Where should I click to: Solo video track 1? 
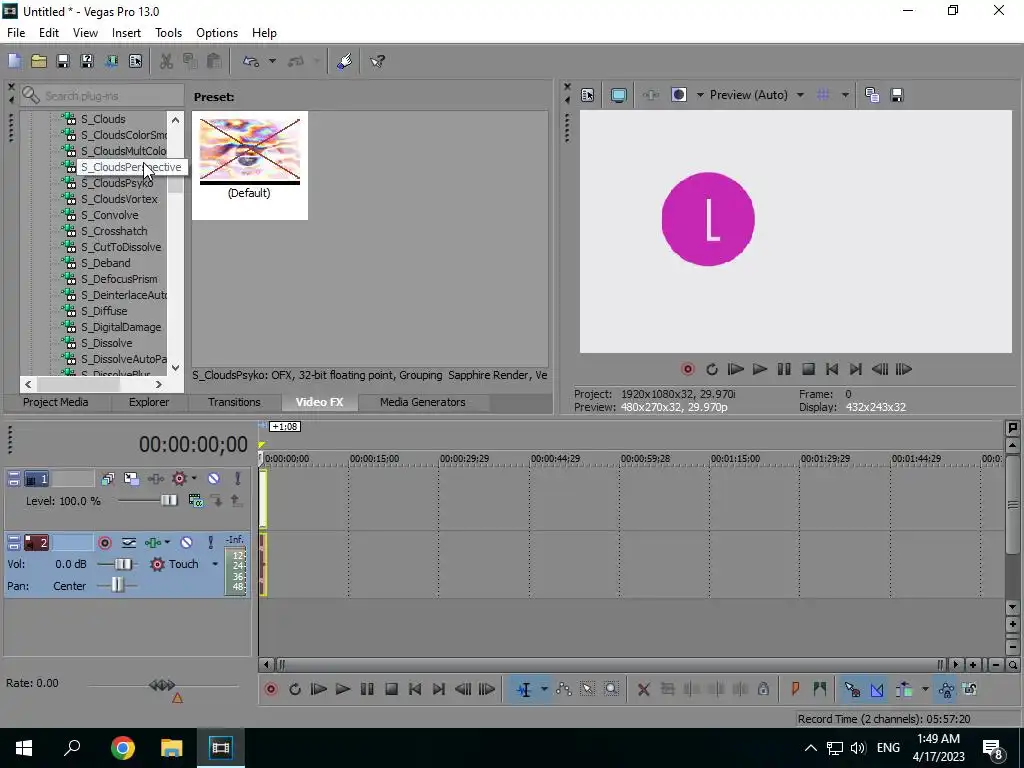[x=238, y=479]
